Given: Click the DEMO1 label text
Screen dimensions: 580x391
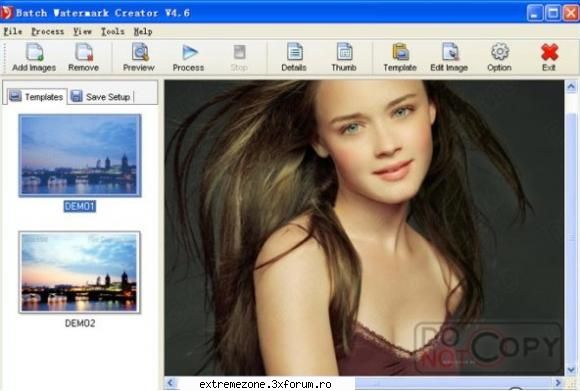Looking at the screenshot, I should click(80, 206).
